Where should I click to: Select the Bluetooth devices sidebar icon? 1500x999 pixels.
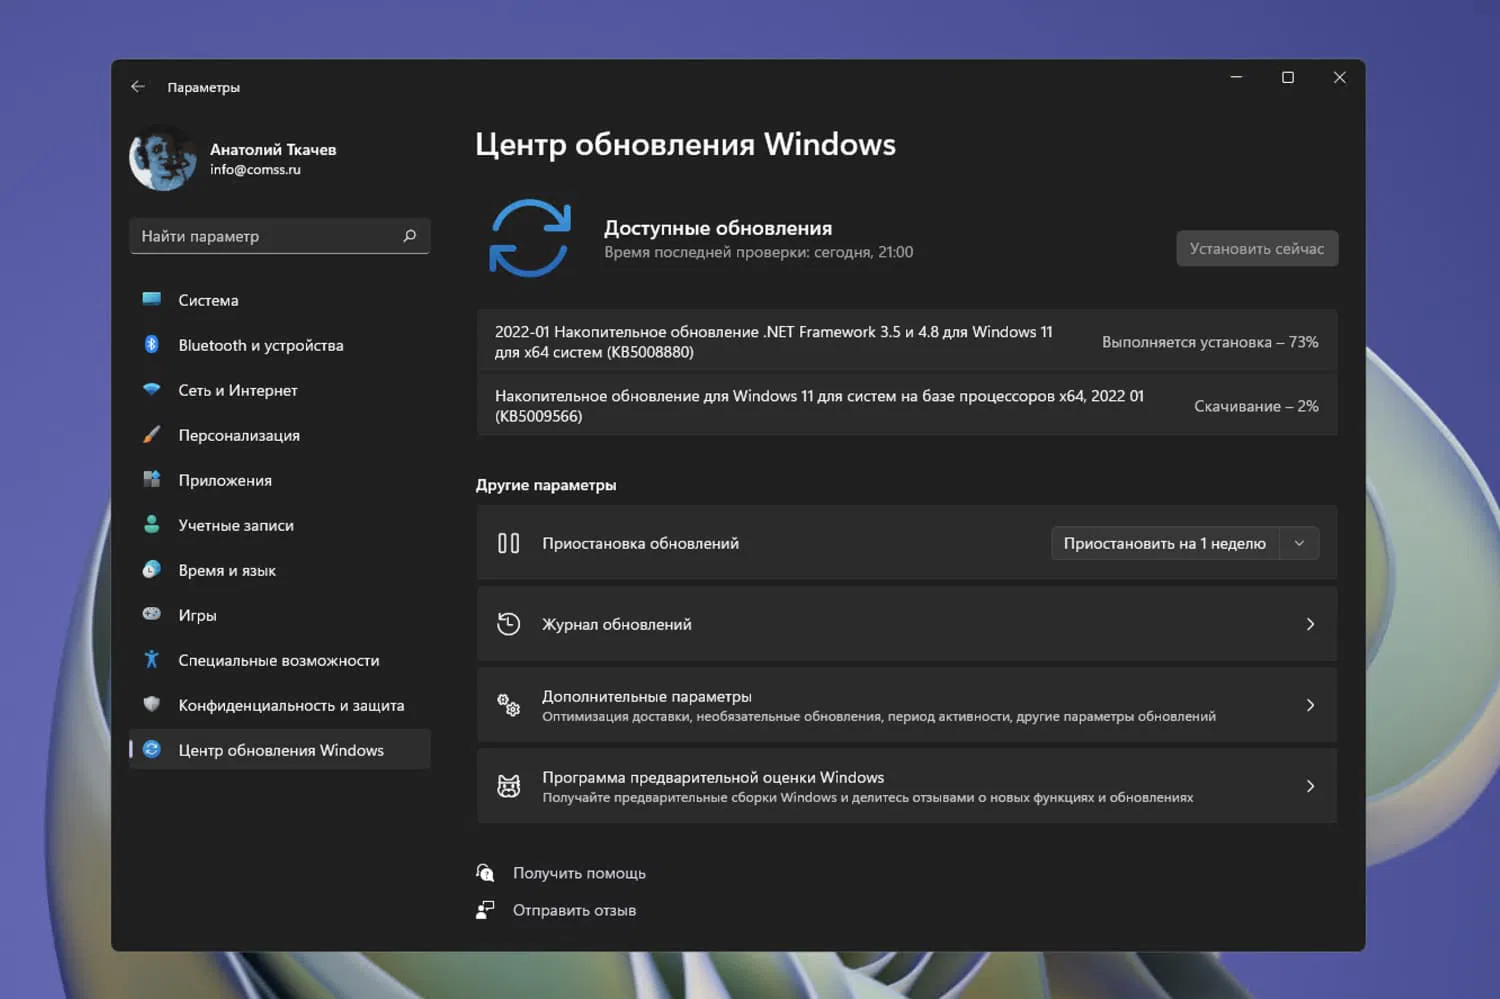[151, 344]
